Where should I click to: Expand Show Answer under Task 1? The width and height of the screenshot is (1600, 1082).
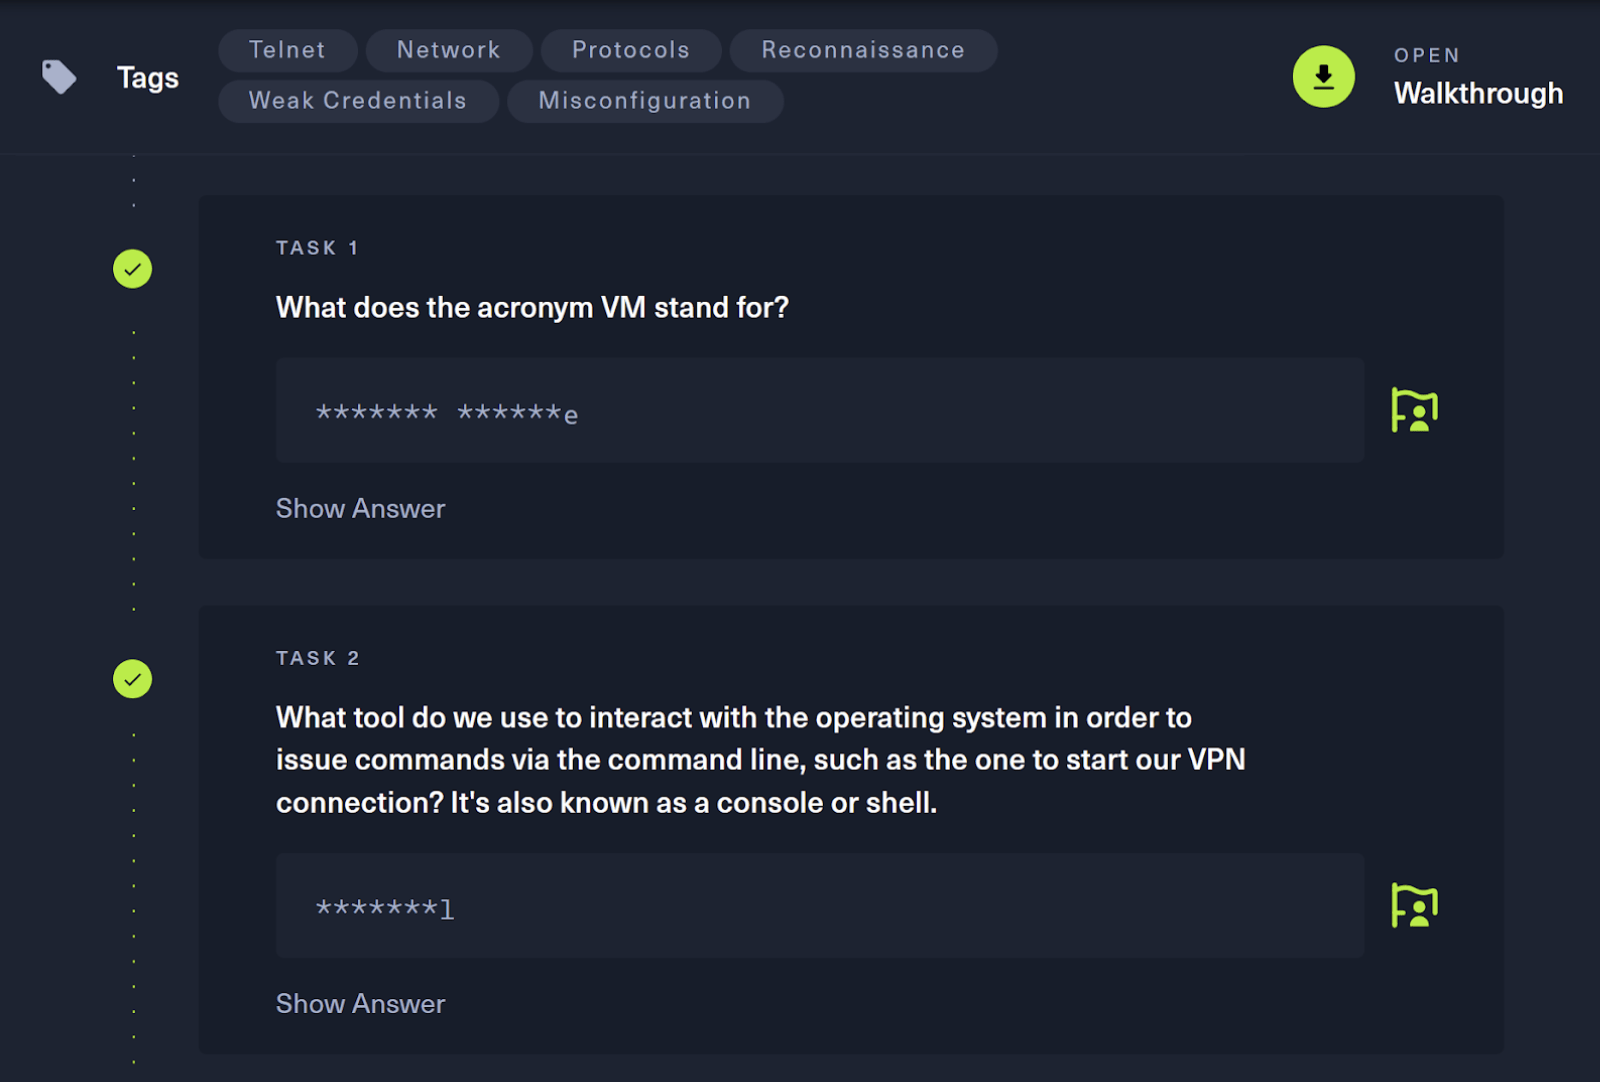pos(360,509)
